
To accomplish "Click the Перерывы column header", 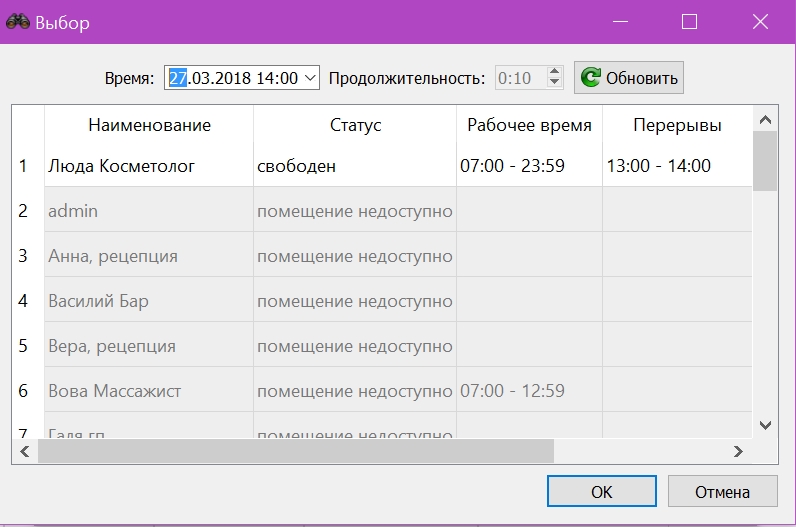I will click(677, 125).
